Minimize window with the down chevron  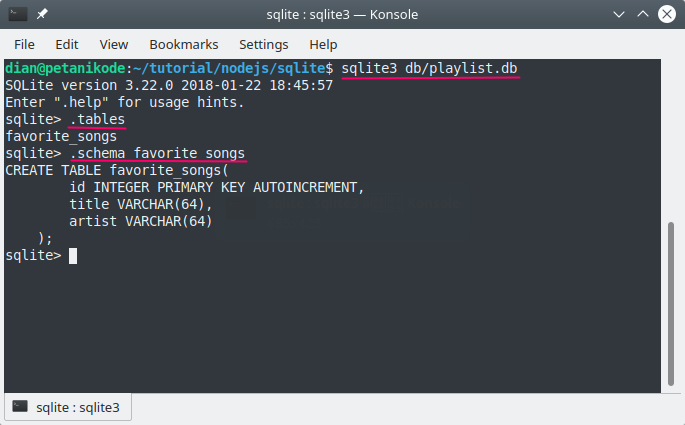click(x=619, y=14)
